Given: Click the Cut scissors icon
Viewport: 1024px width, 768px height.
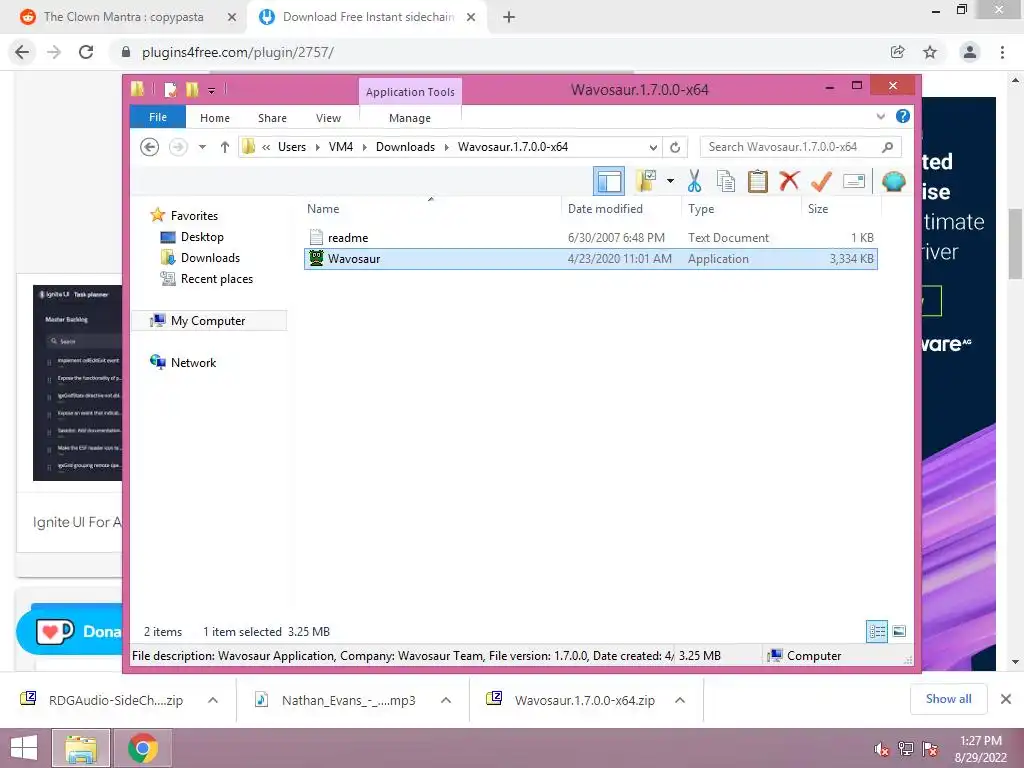Looking at the screenshot, I should click(694, 181).
